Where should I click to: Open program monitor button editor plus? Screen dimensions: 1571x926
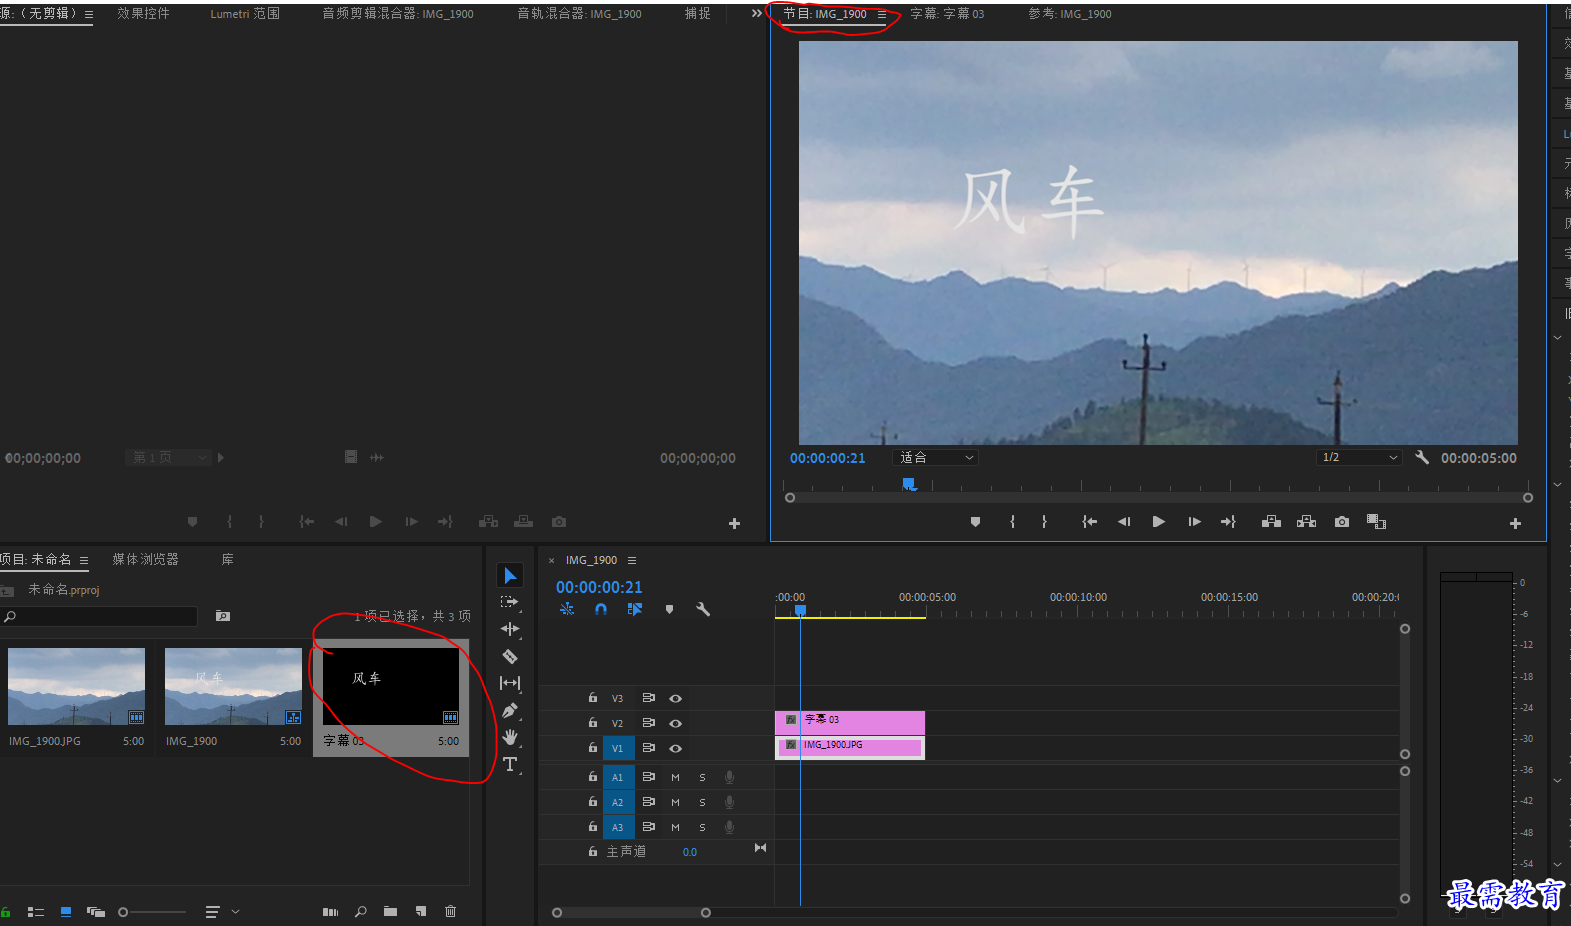coord(1515,523)
